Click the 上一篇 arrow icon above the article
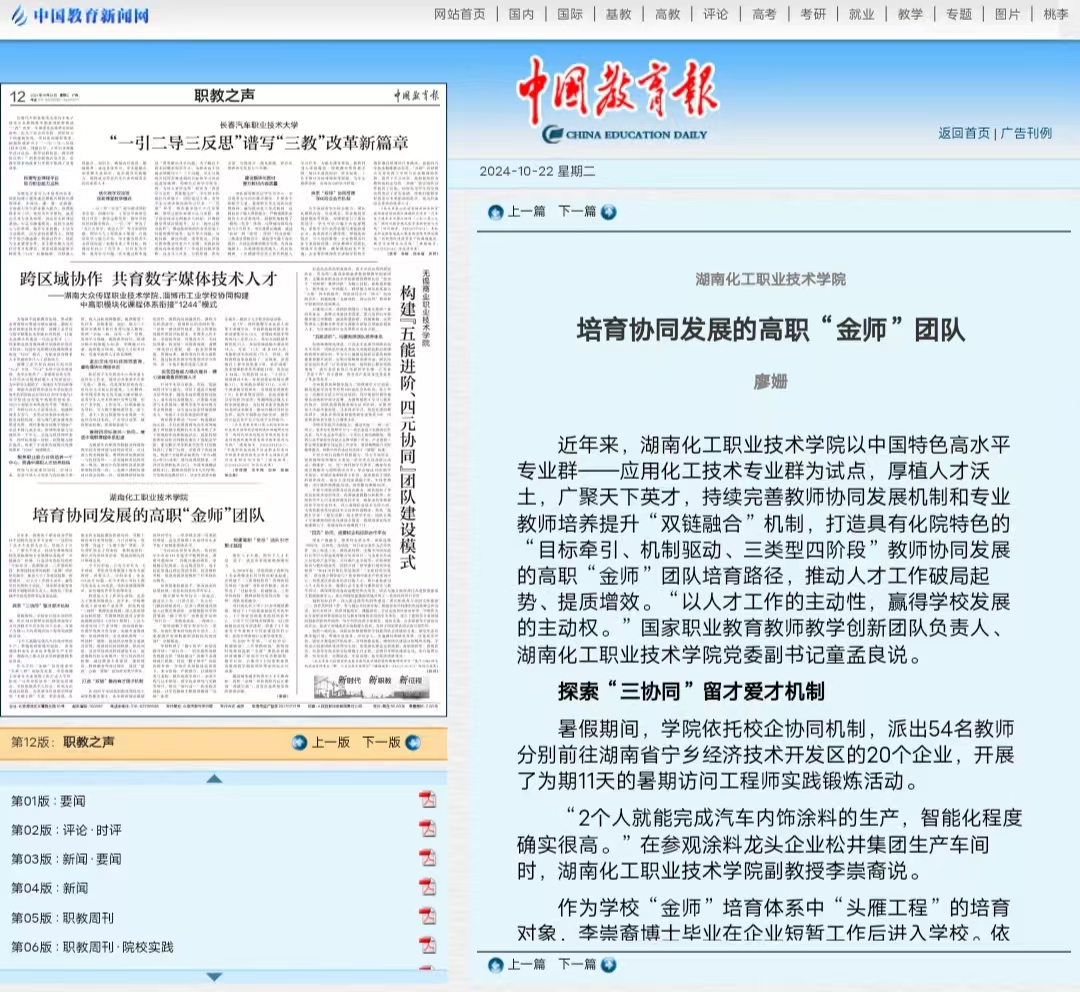 495,212
